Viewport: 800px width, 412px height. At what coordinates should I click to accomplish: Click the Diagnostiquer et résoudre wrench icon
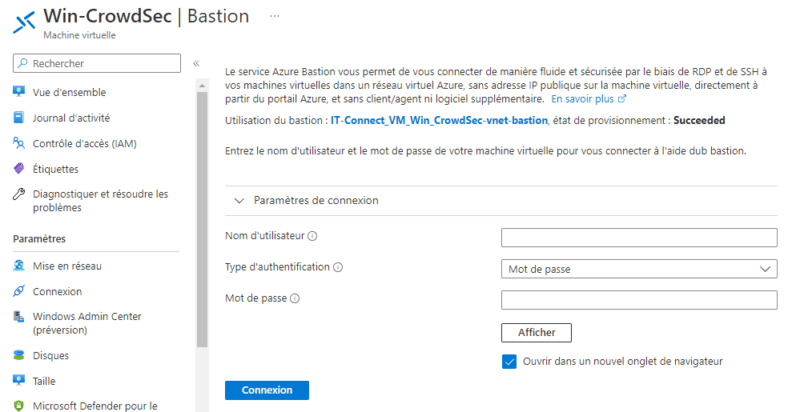pyautogui.click(x=18, y=194)
